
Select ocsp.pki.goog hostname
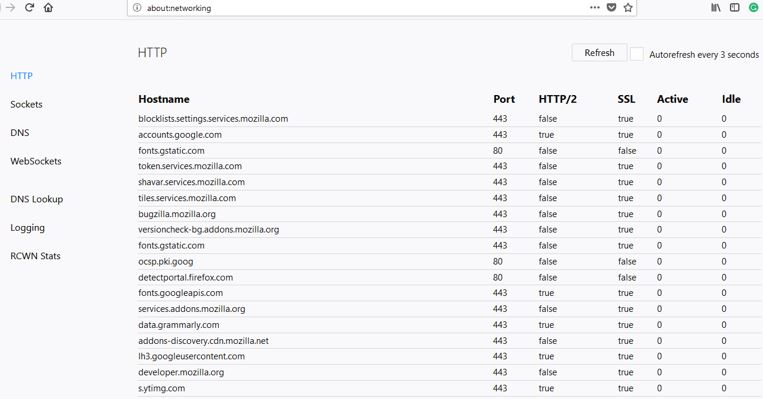(x=165, y=262)
